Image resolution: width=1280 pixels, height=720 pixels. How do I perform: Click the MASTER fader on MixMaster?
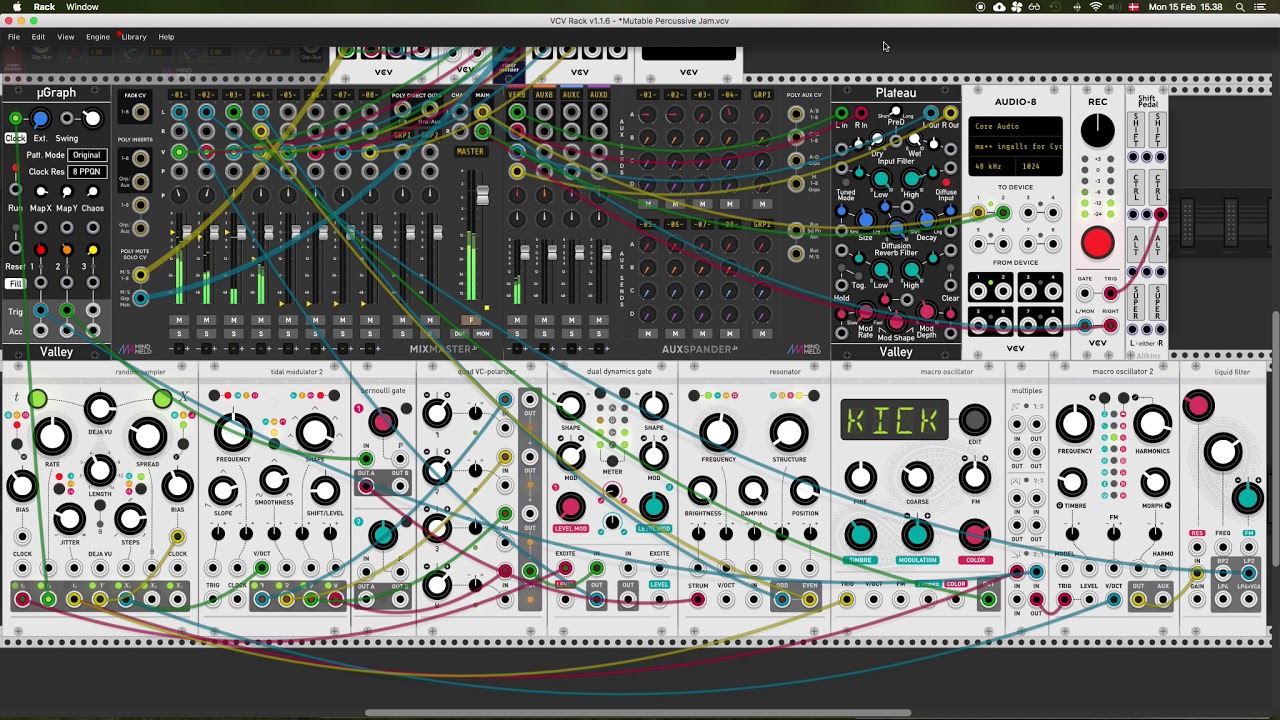pyautogui.click(x=483, y=195)
